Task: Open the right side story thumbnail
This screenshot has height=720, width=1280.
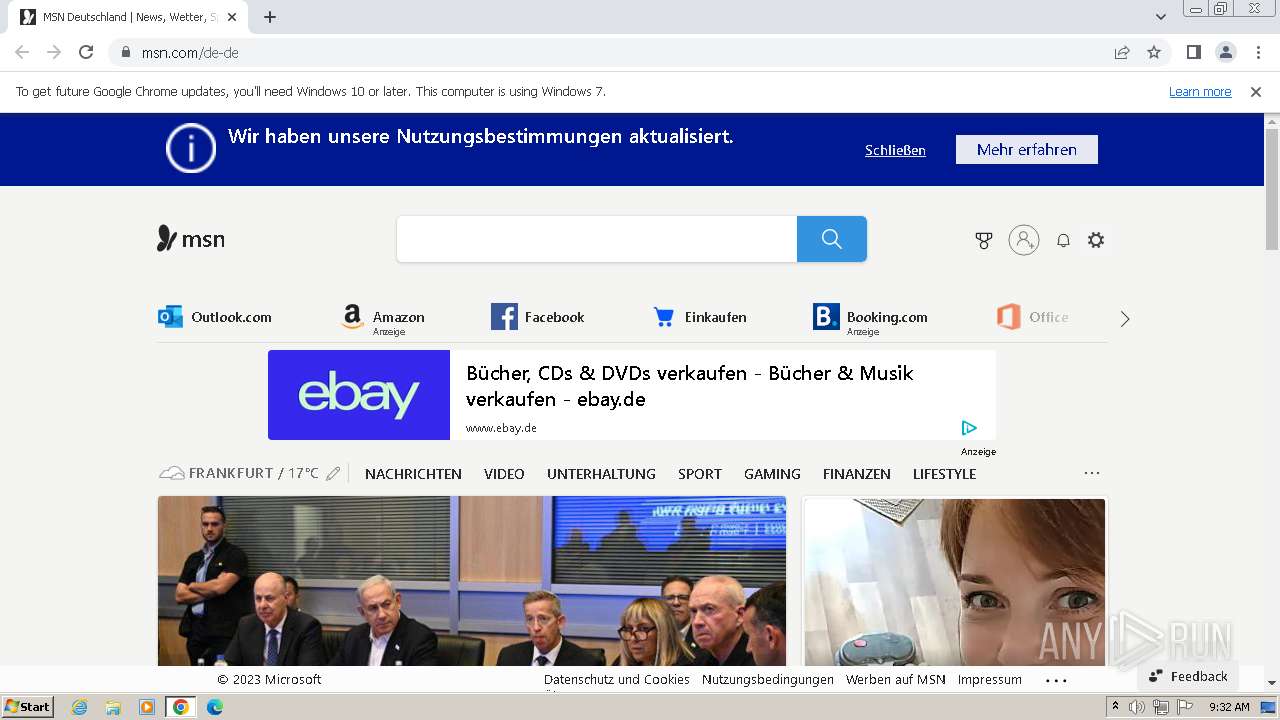Action: coord(955,583)
